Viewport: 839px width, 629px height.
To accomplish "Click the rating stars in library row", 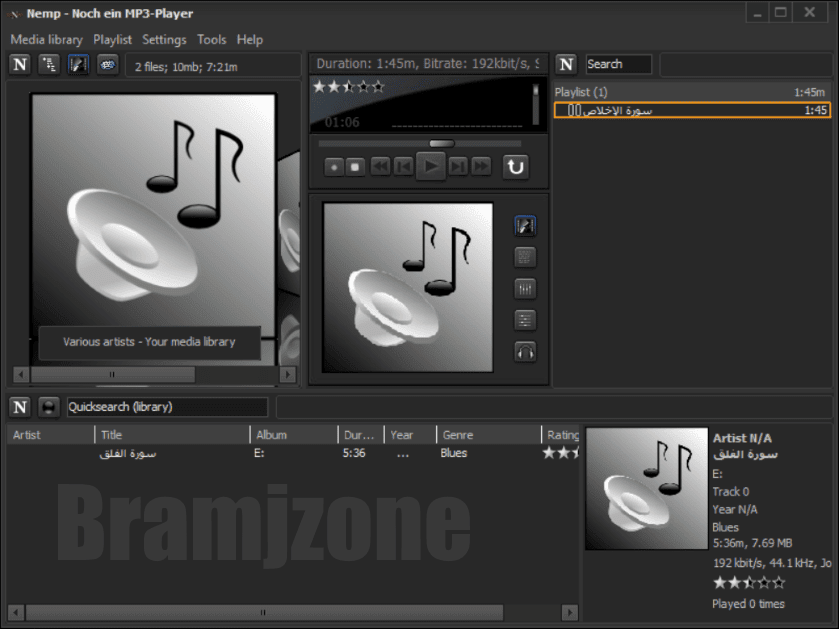I will point(561,453).
